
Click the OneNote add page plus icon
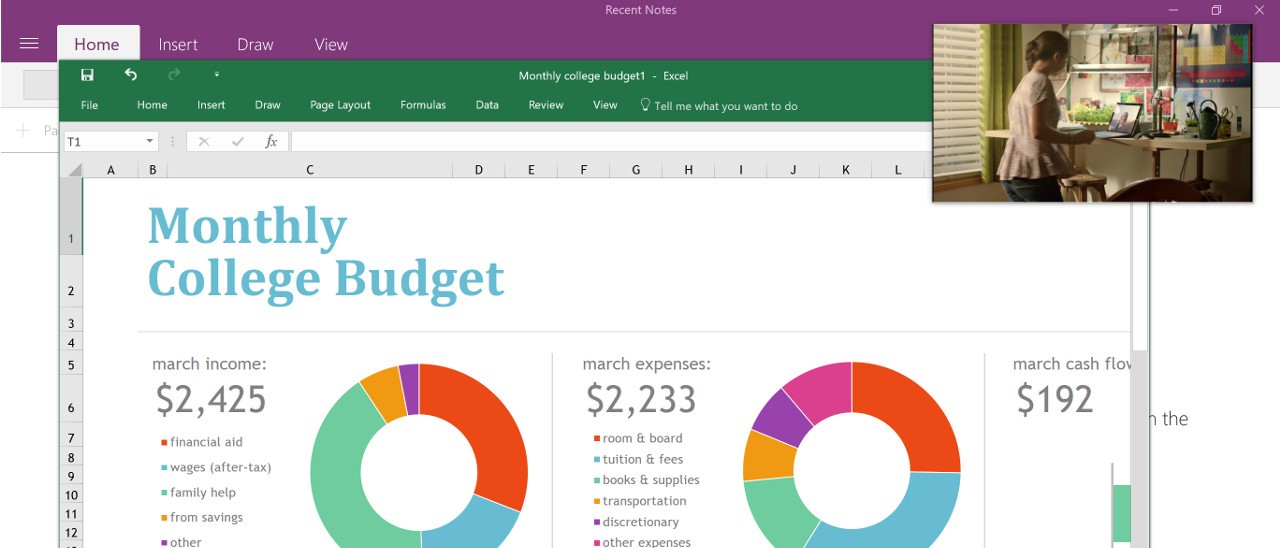(x=24, y=130)
